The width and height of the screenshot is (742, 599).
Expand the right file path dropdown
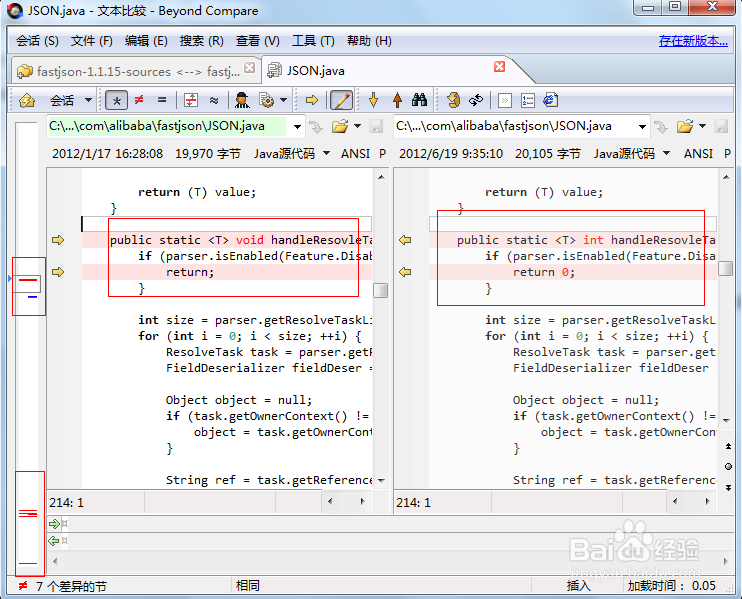click(642, 126)
